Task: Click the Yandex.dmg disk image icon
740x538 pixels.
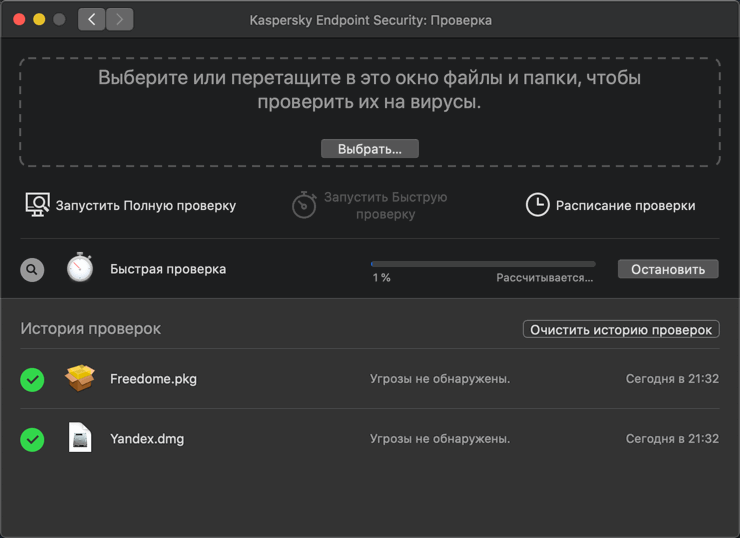Action: 80,438
